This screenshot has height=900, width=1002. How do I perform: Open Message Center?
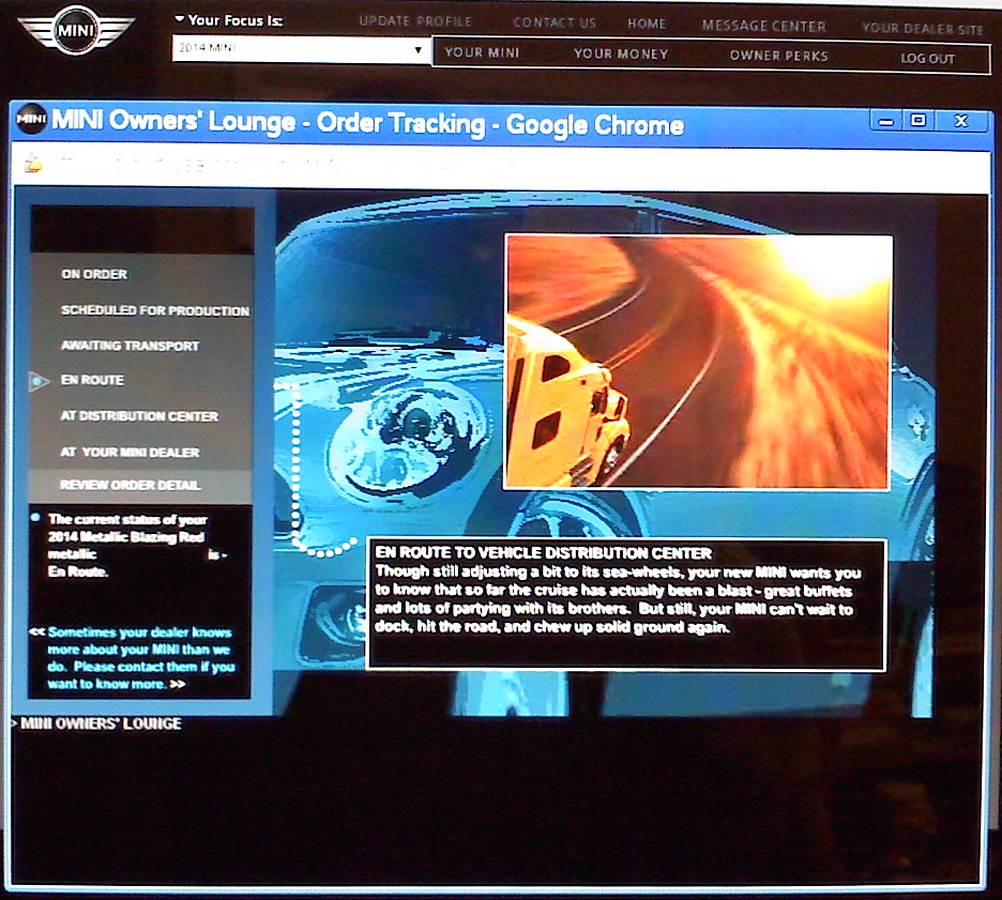click(764, 26)
